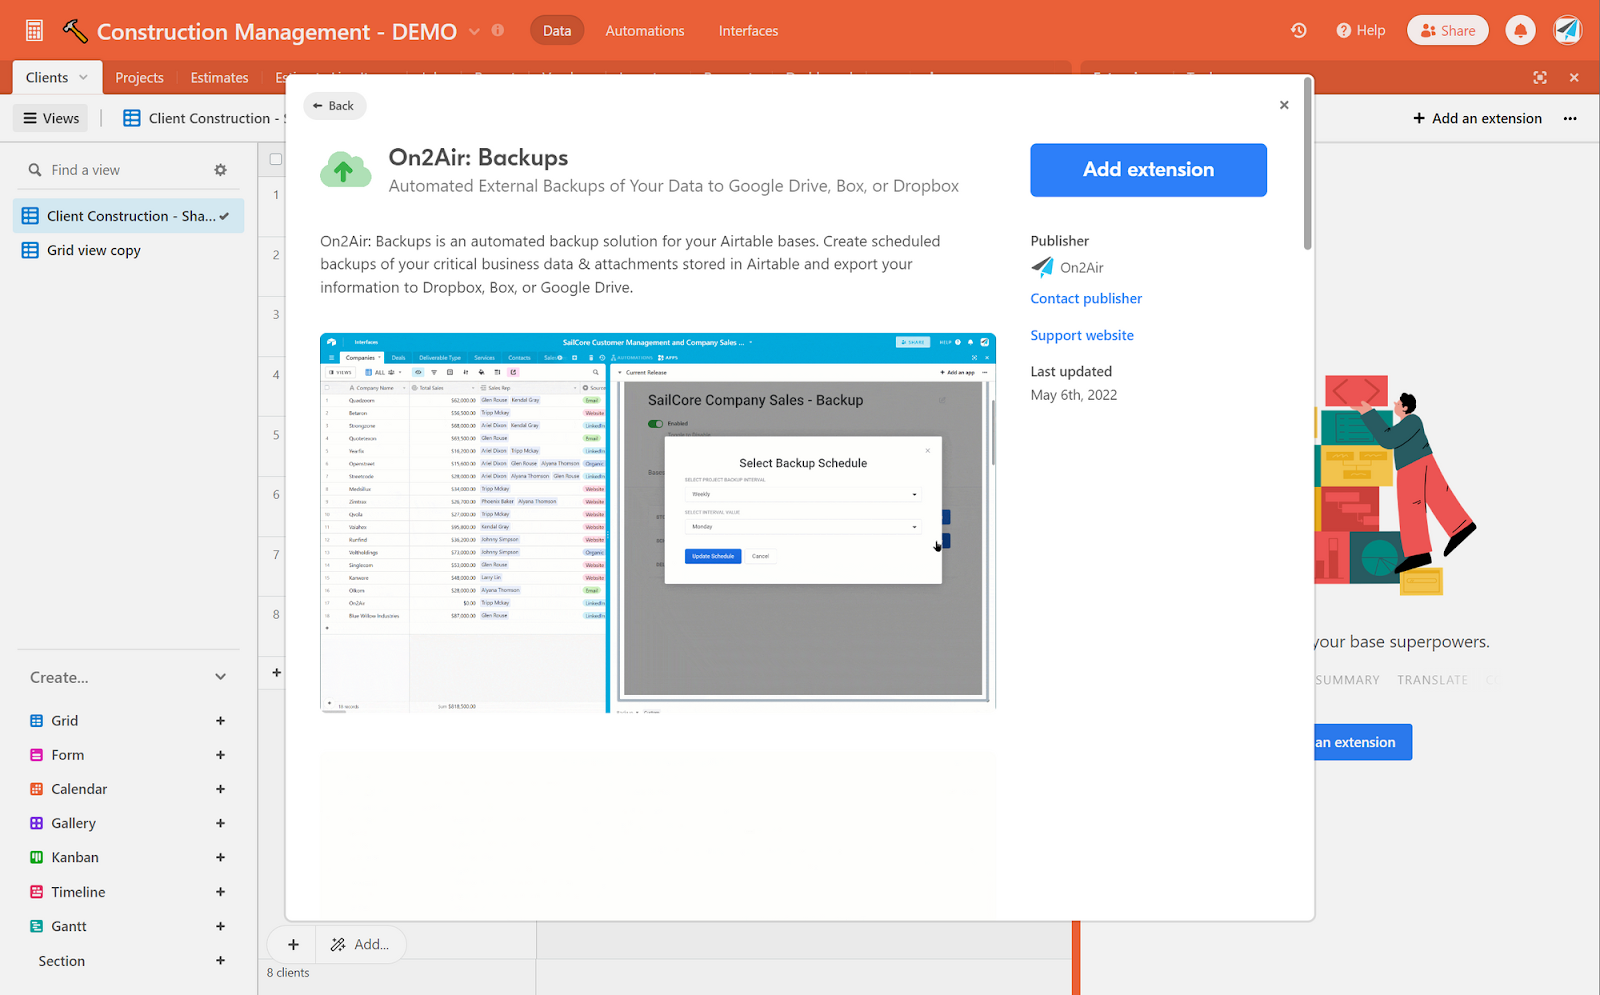Close the extension details dialog

pyautogui.click(x=1284, y=105)
